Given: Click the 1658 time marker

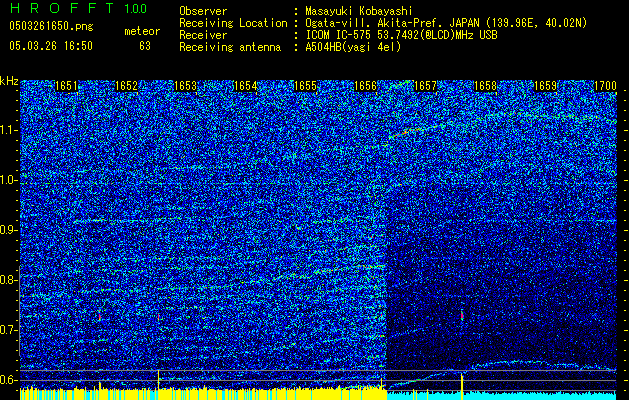Looking at the screenshot, I should (485, 86).
